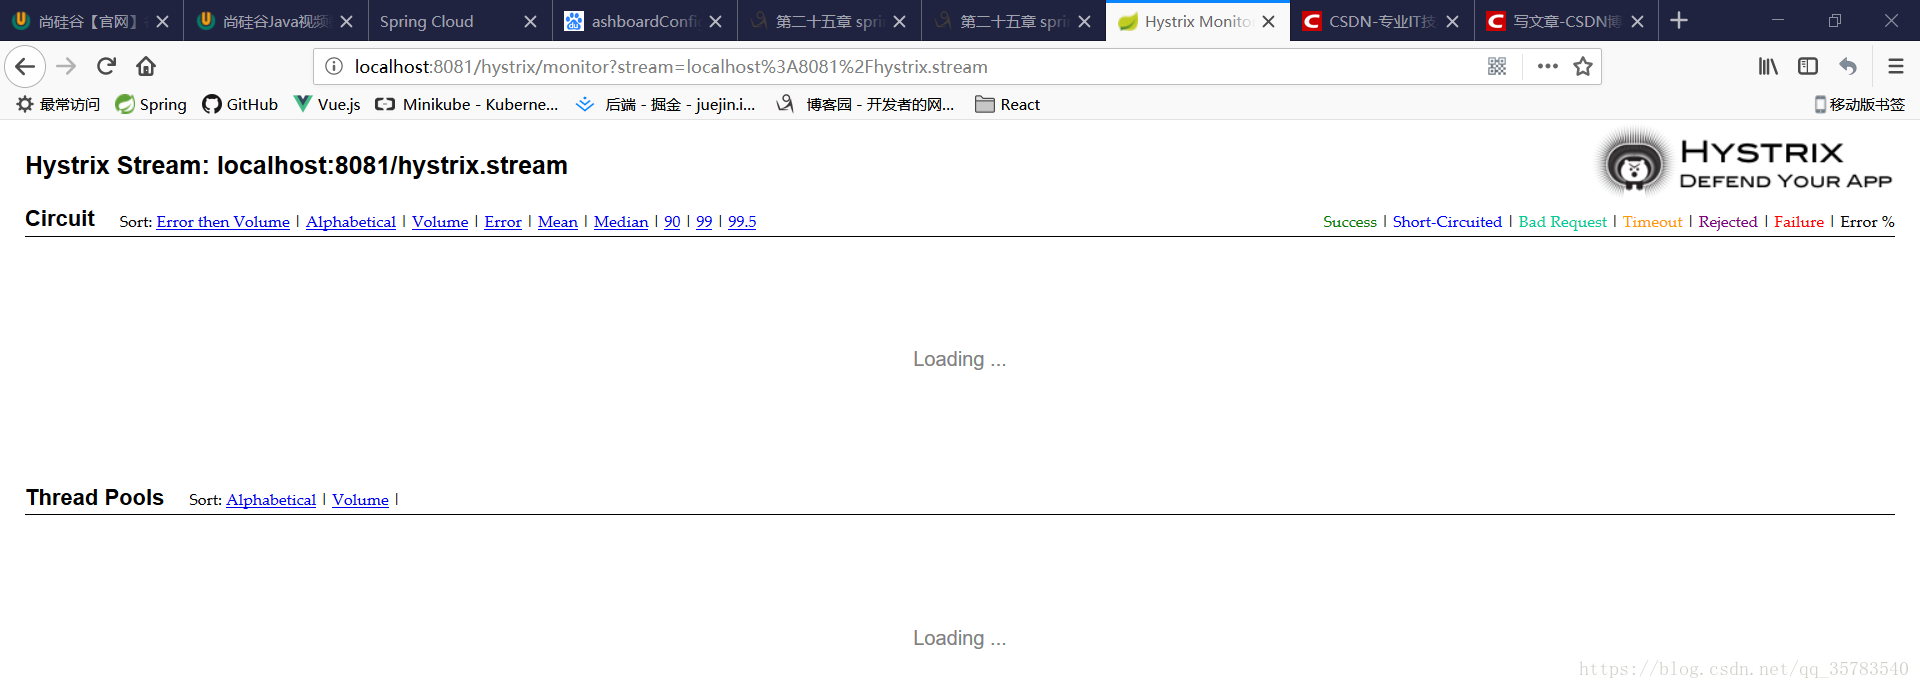
Task: Close the CSDN-专业IT技 tab
Action: (1452, 21)
